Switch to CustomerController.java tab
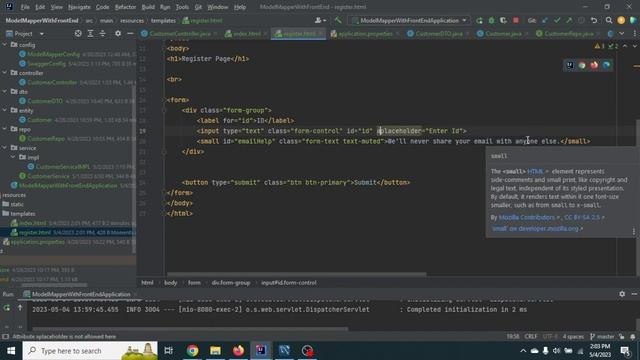 coord(180,33)
